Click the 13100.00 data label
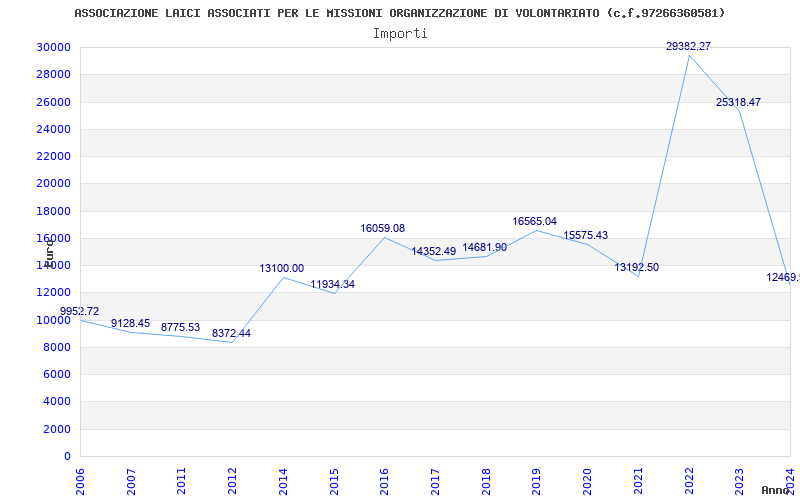 click(281, 268)
